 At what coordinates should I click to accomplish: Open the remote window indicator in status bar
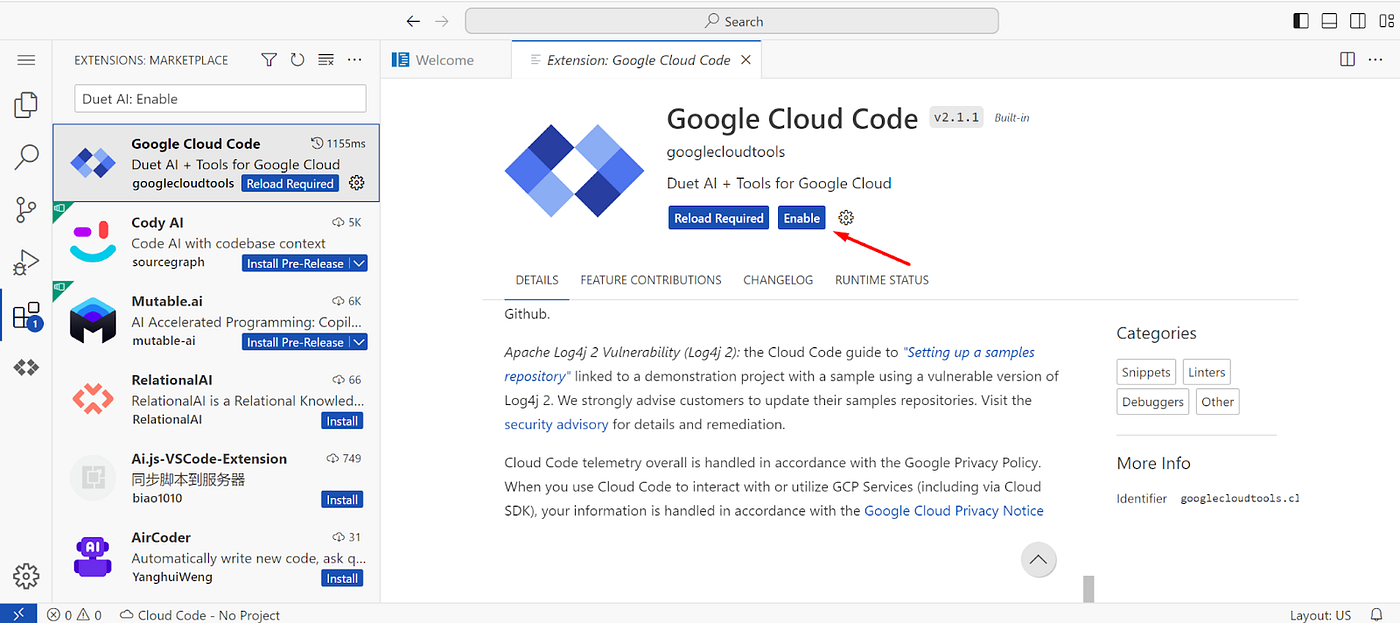(x=18, y=614)
